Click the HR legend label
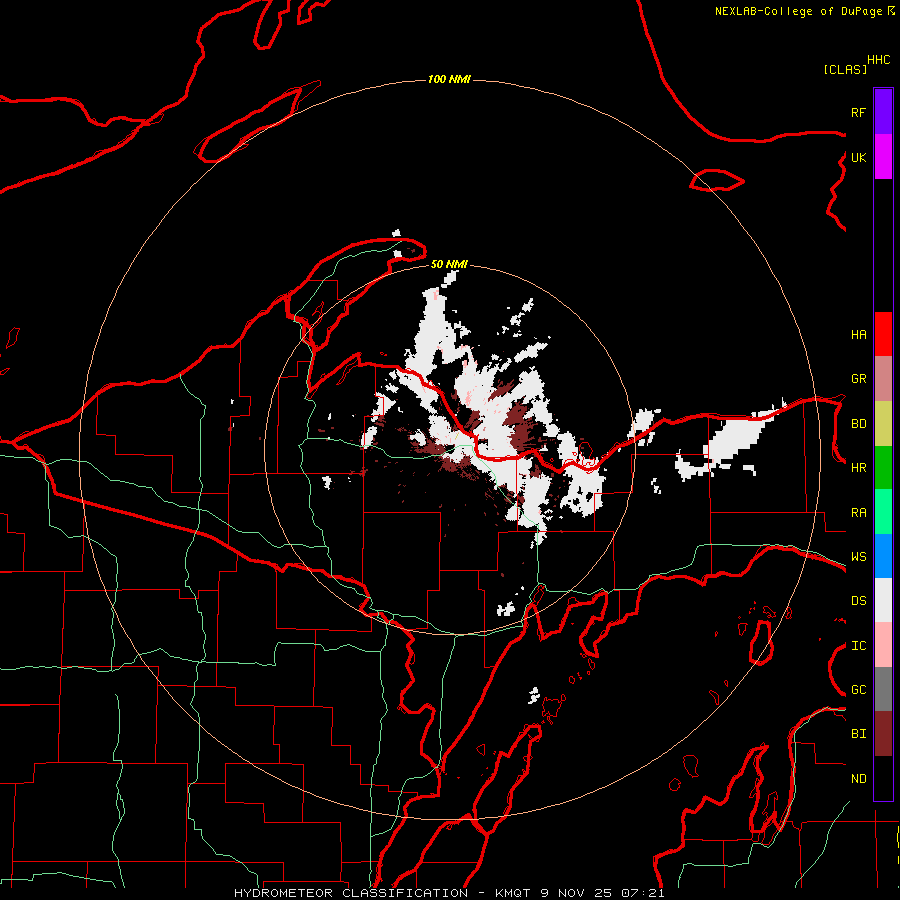Image resolution: width=900 pixels, height=900 pixels. click(x=858, y=468)
